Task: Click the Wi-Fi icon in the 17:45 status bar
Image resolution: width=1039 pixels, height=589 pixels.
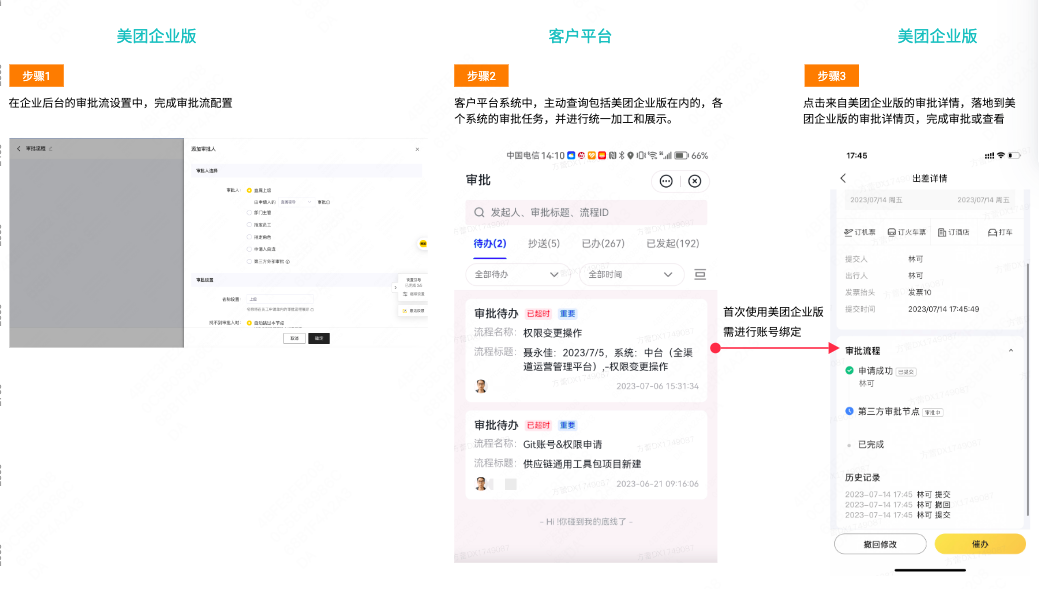Action: pyautogui.click(x=1001, y=156)
